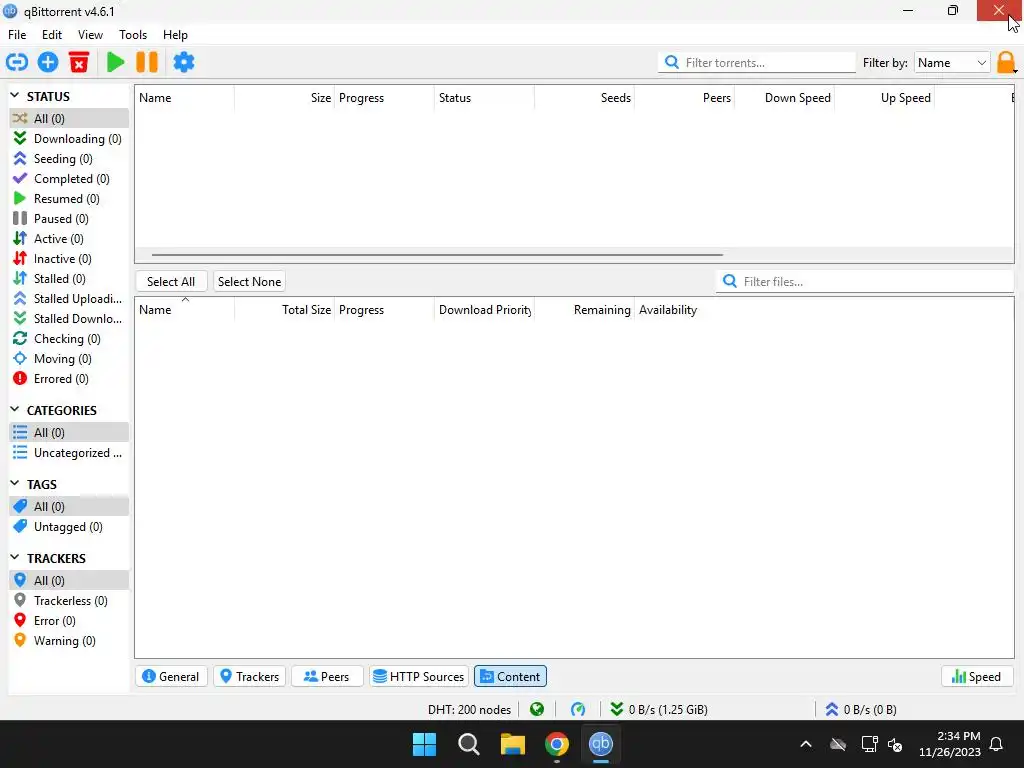Open the File menu
Viewport: 1024px width, 768px height.
pos(17,35)
